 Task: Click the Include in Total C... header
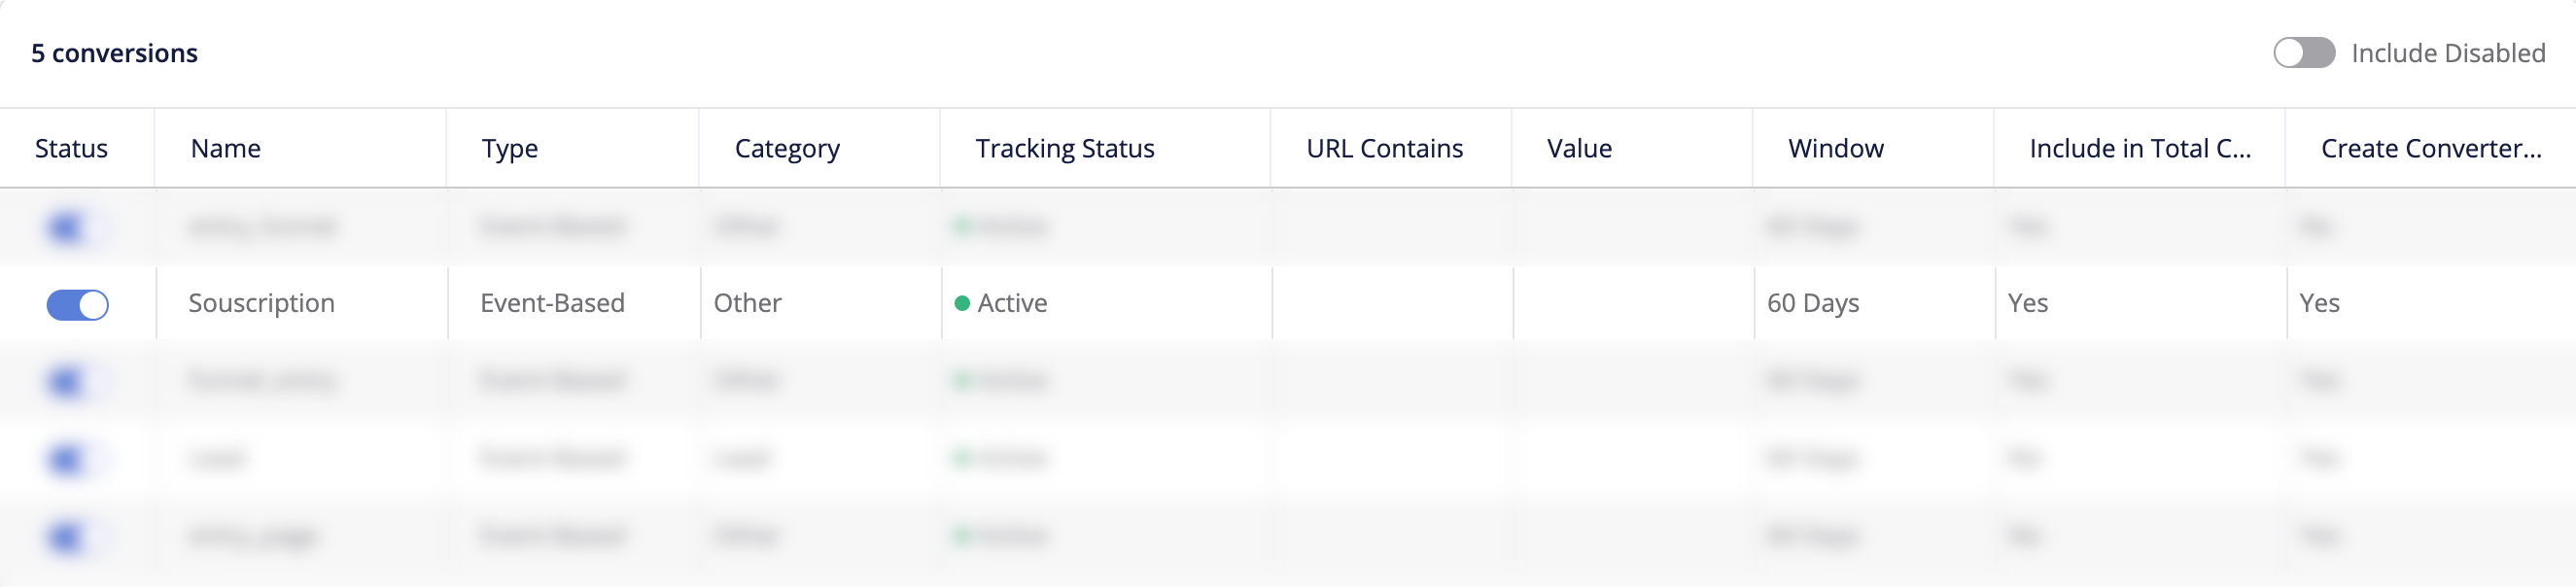click(2140, 148)
